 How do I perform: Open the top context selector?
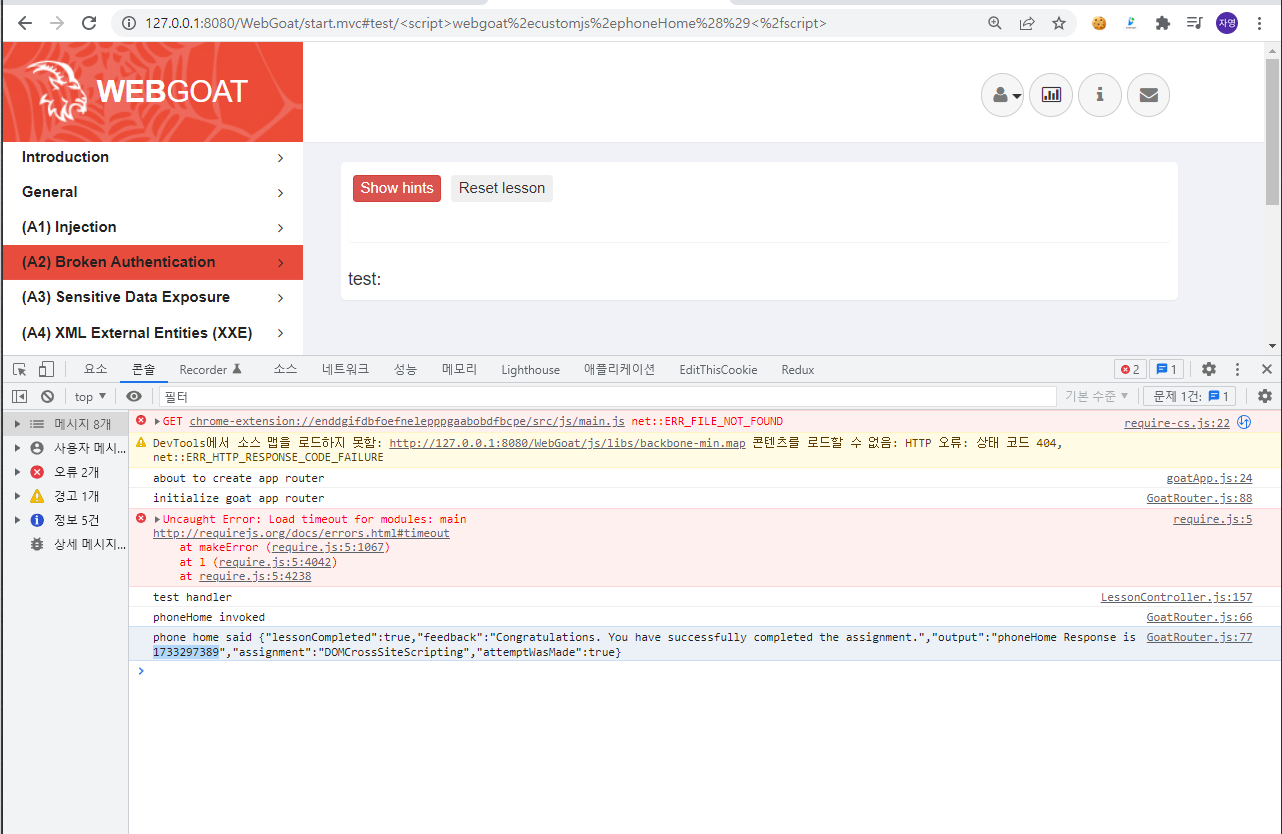[90, 396]
